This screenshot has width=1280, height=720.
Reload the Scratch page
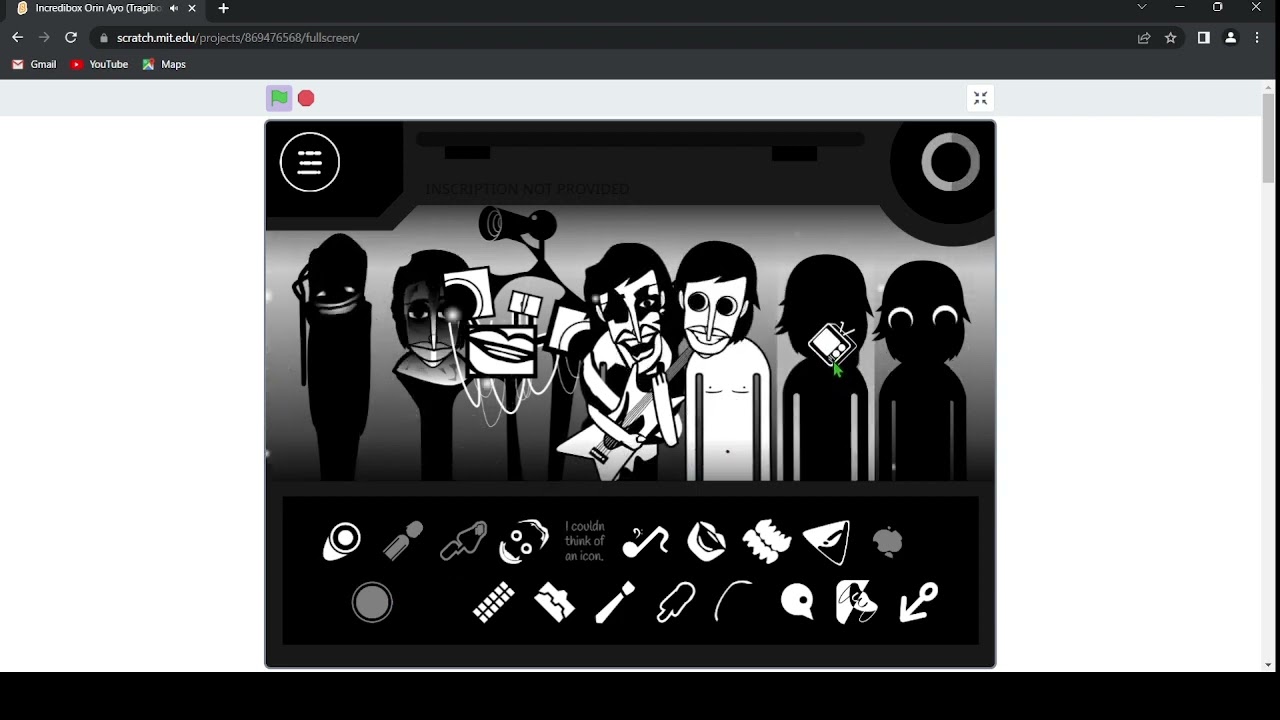click(70, 37)
